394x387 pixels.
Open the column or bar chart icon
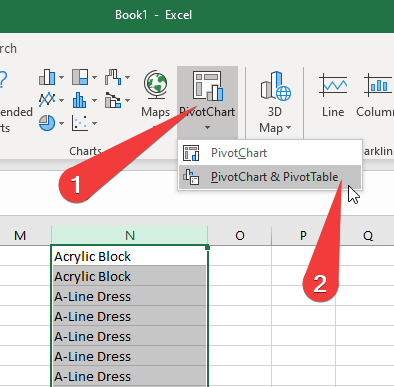(x=47, y=77)
